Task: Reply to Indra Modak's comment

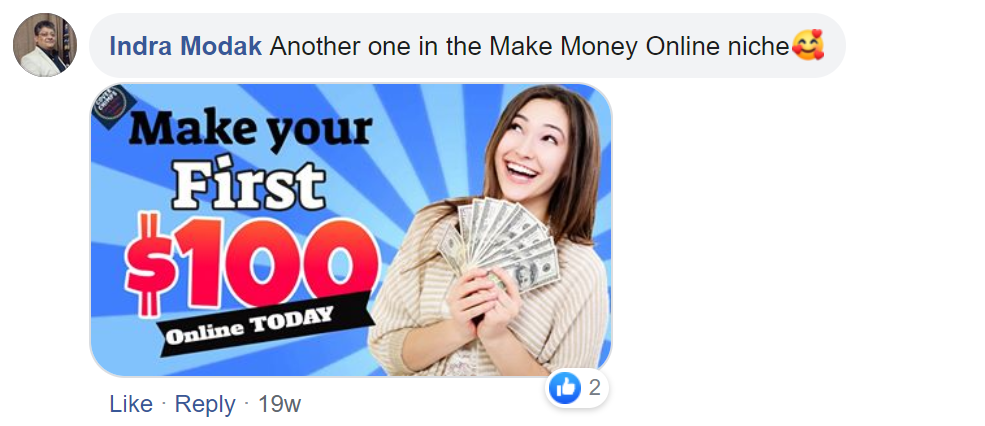Action: pyautogui.click(x=205, y=404)
